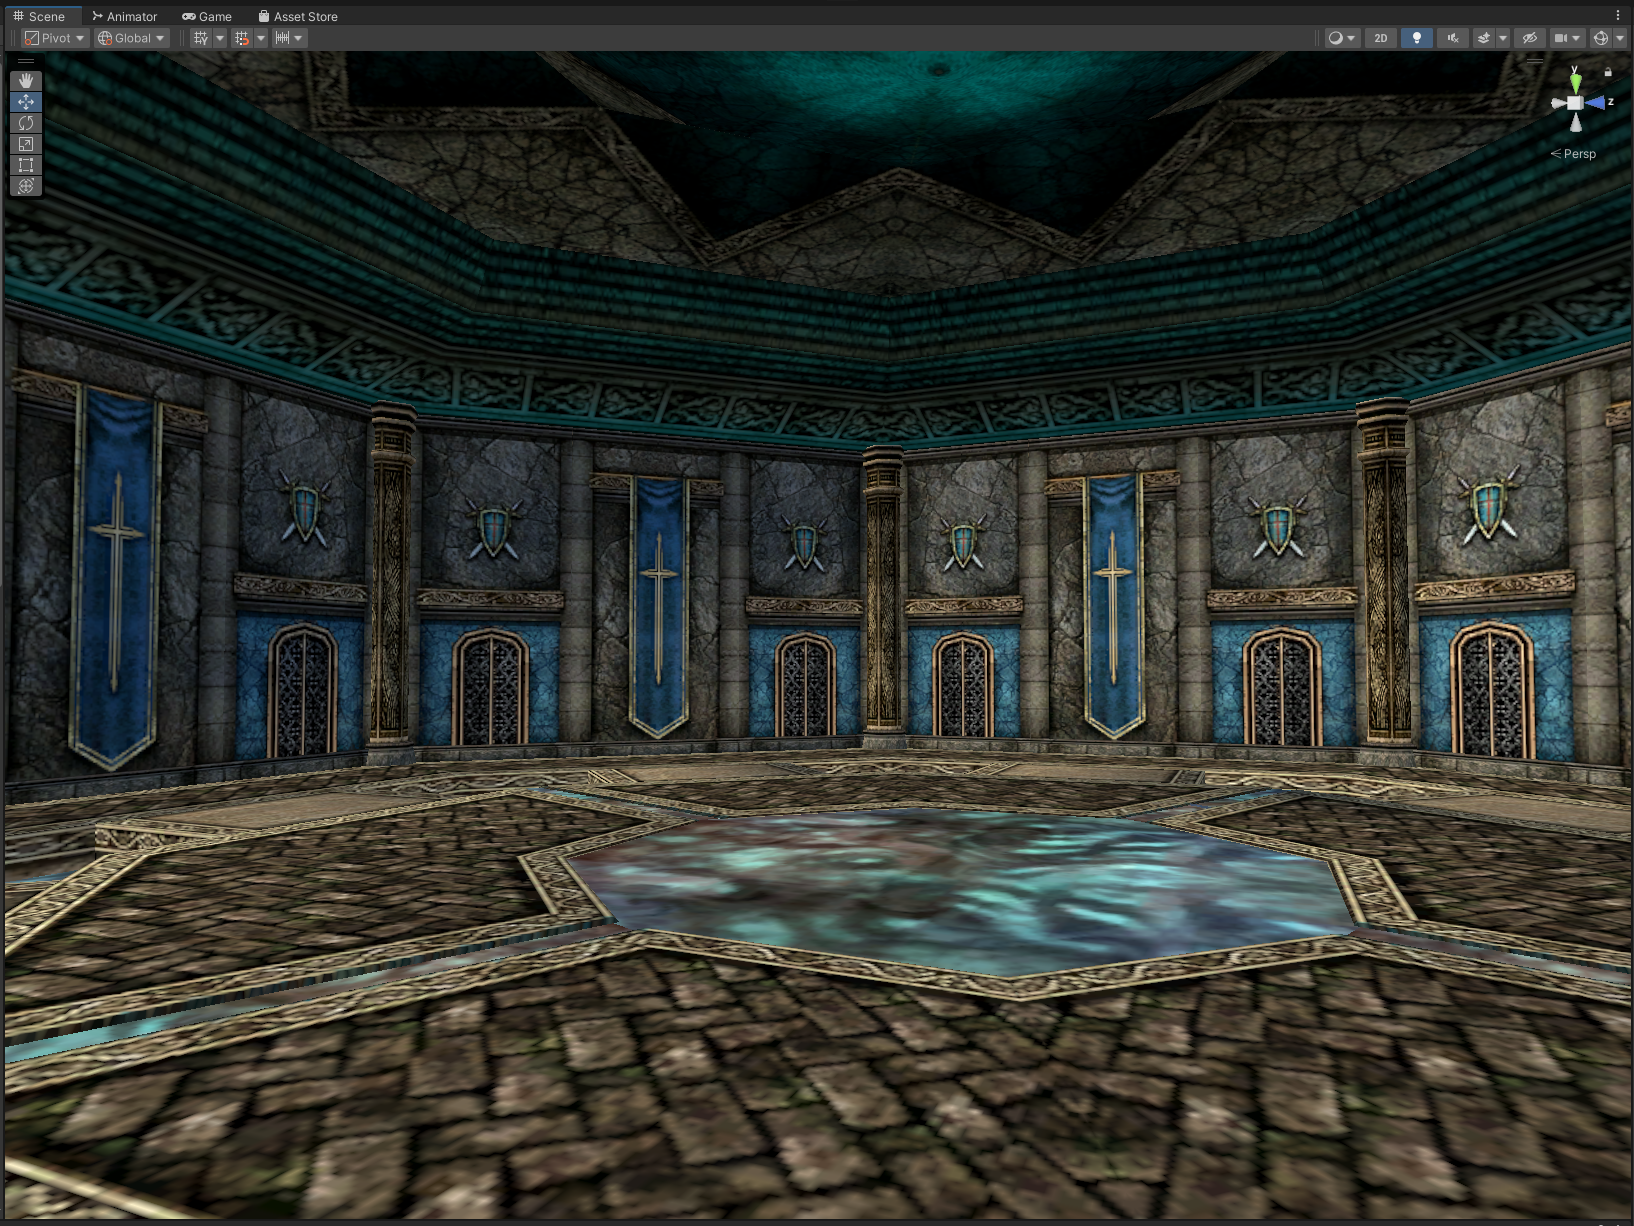Toggle hidden objects visibility eye
Viewport: 1634px width, 1226px height.
[x=1529, y=38]
